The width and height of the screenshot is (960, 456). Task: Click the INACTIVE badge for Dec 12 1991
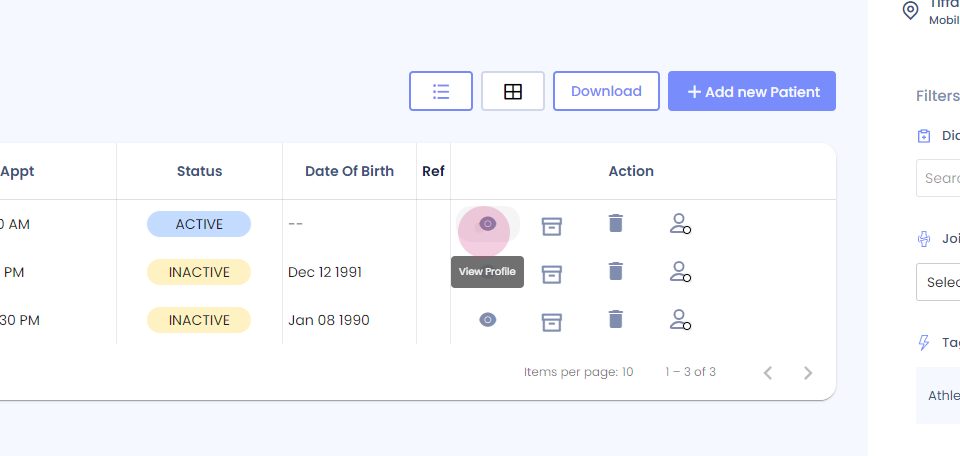[x=199, y=272]
